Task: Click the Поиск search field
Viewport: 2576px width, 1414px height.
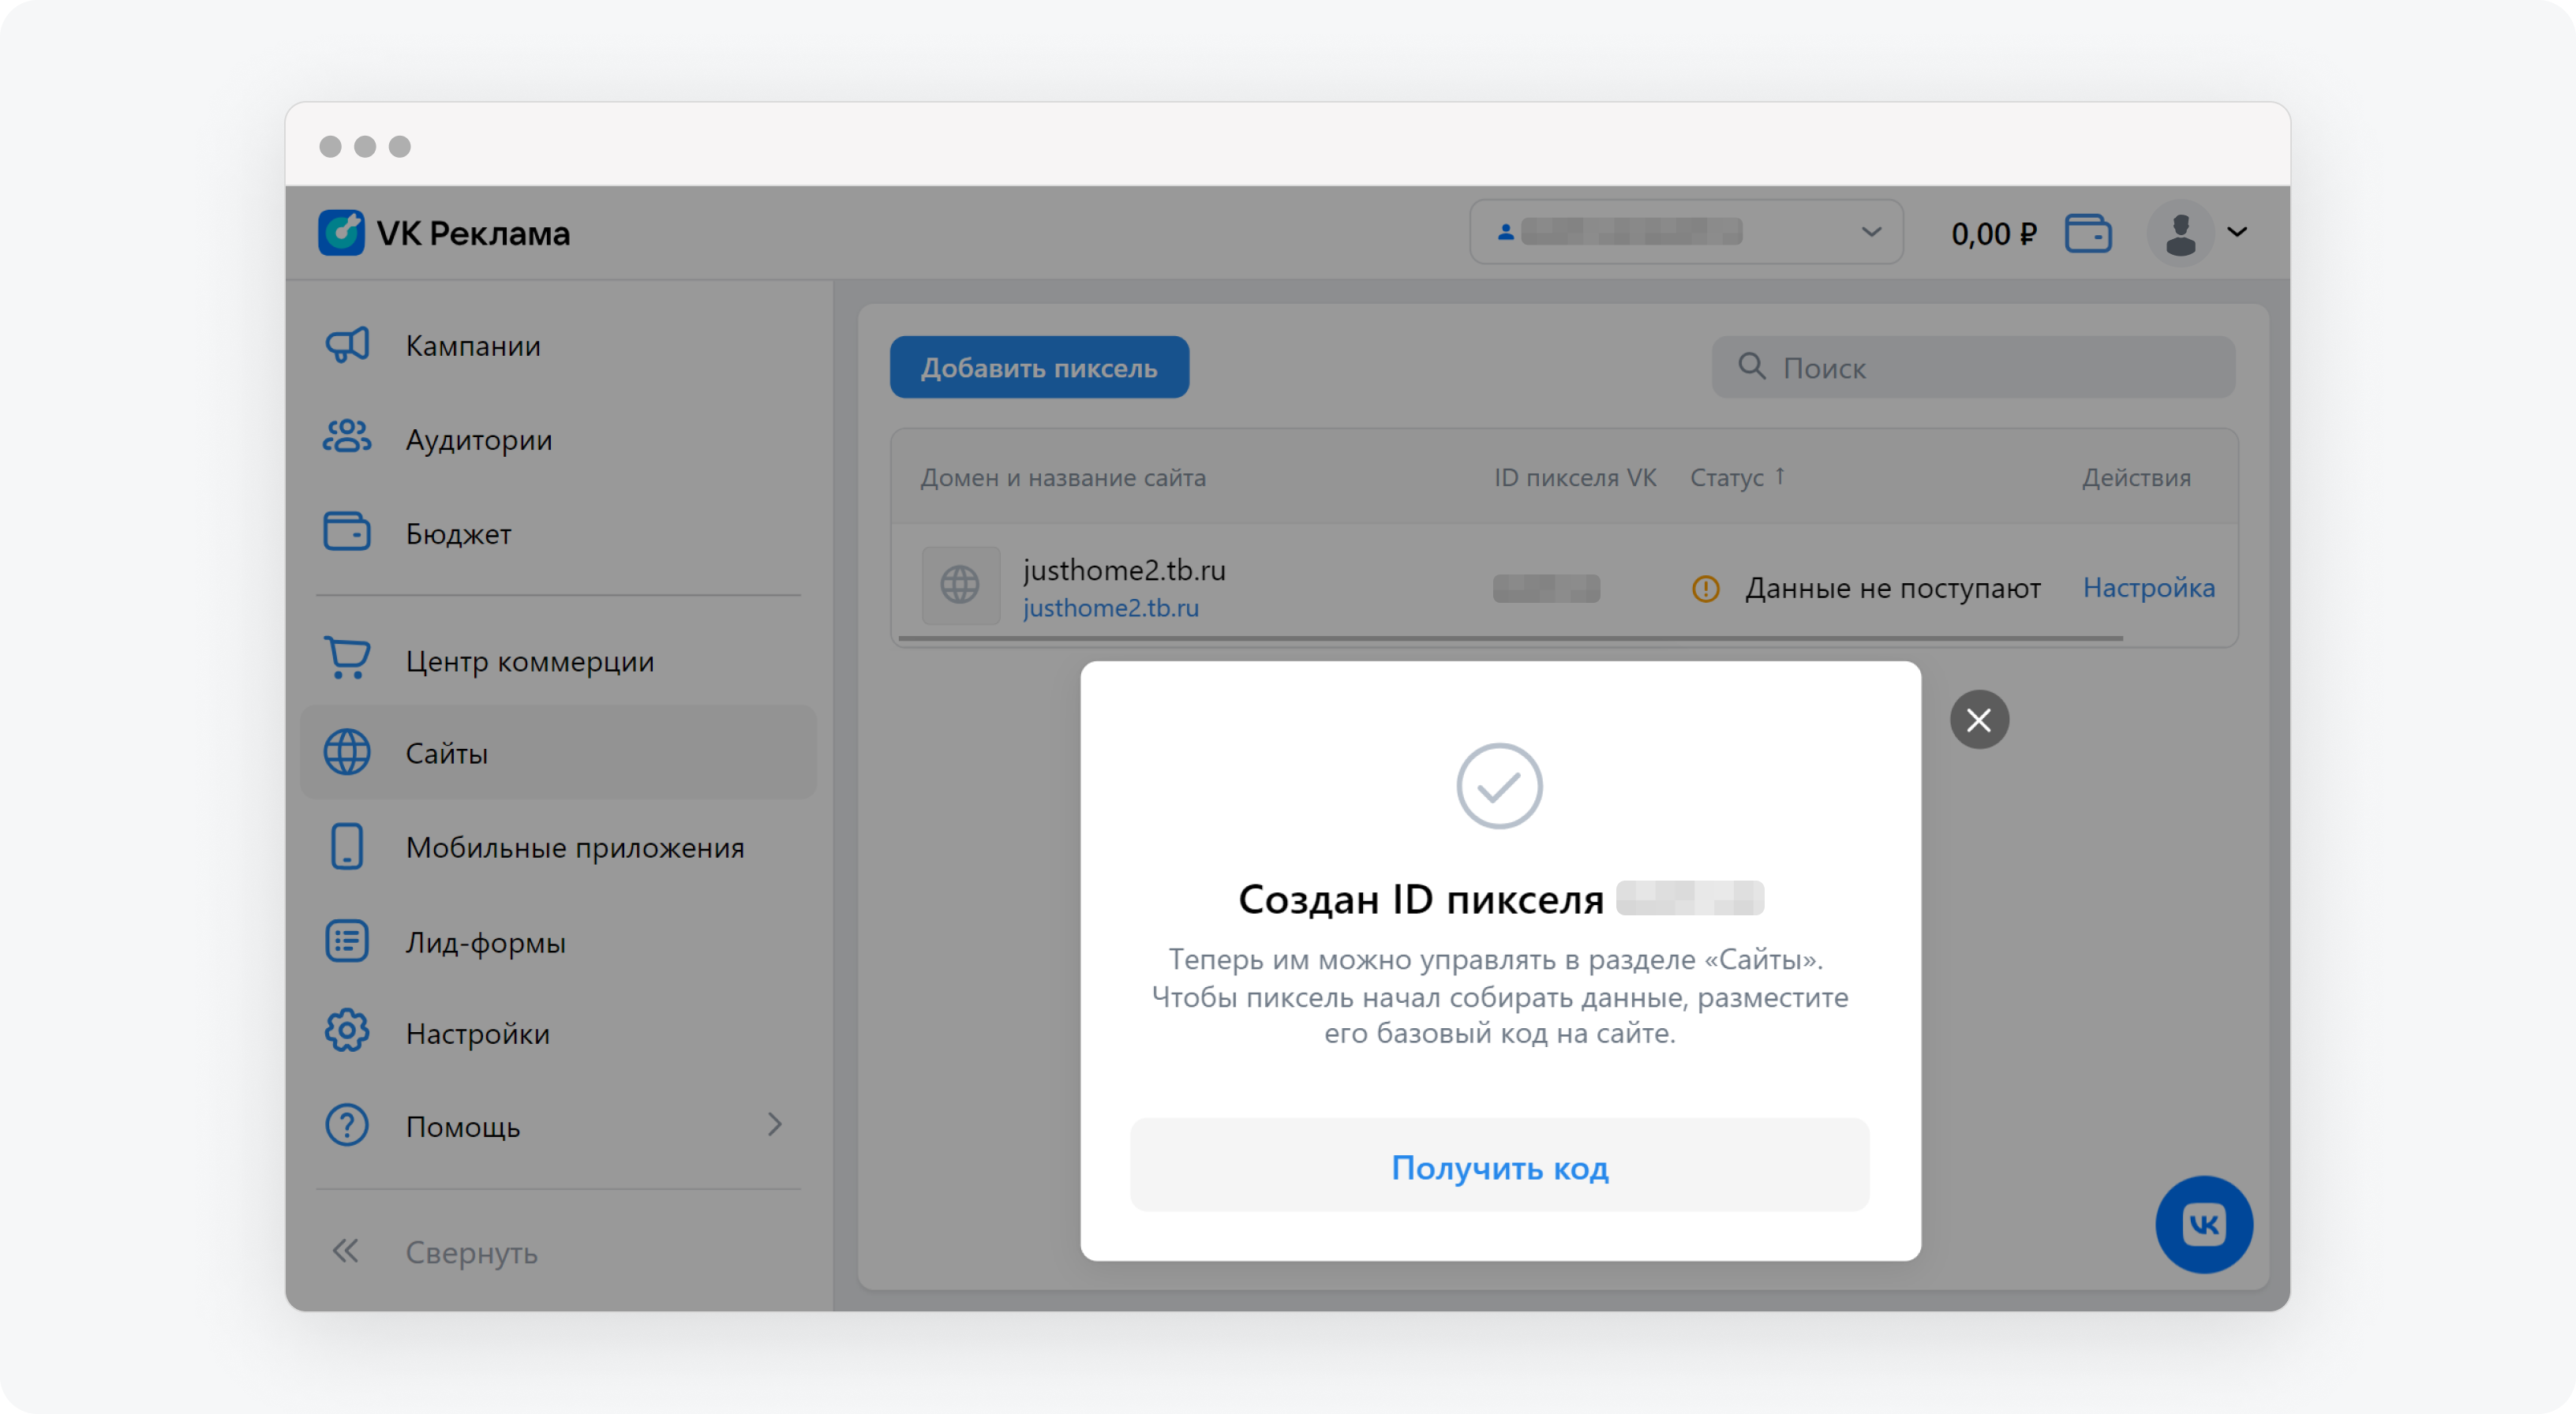Action: point(1973,367)
